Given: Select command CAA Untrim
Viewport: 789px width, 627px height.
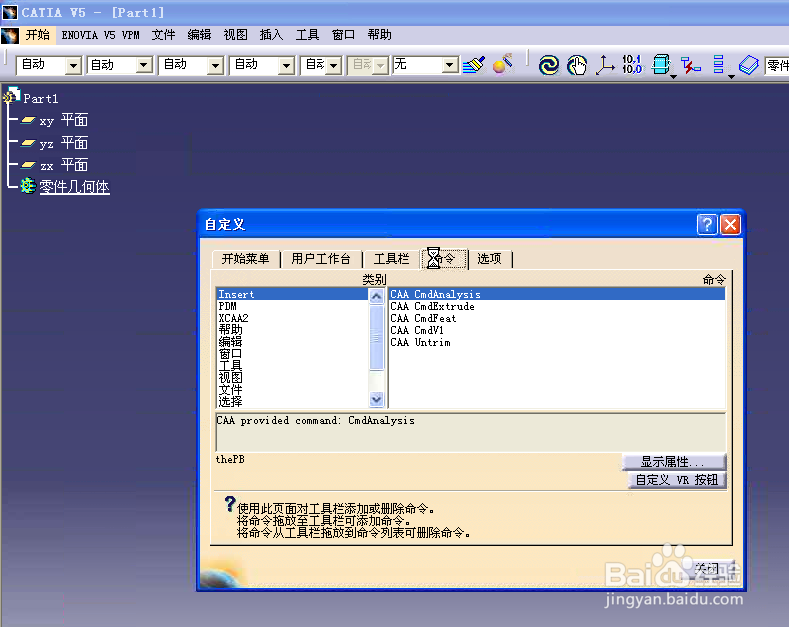Looking at the screenshot, I should [x=557, y=343].
